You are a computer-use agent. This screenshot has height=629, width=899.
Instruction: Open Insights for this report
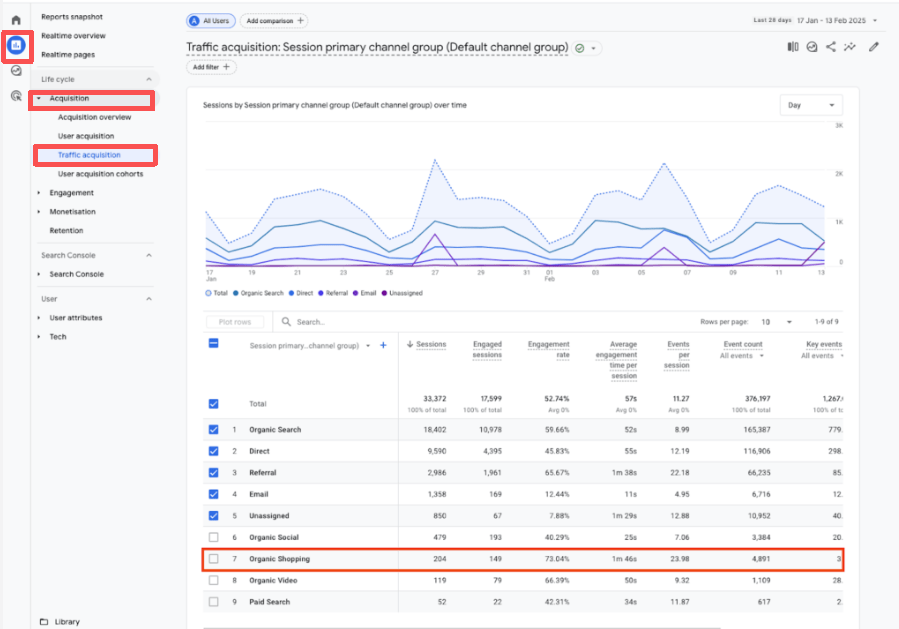pos(810,46)
